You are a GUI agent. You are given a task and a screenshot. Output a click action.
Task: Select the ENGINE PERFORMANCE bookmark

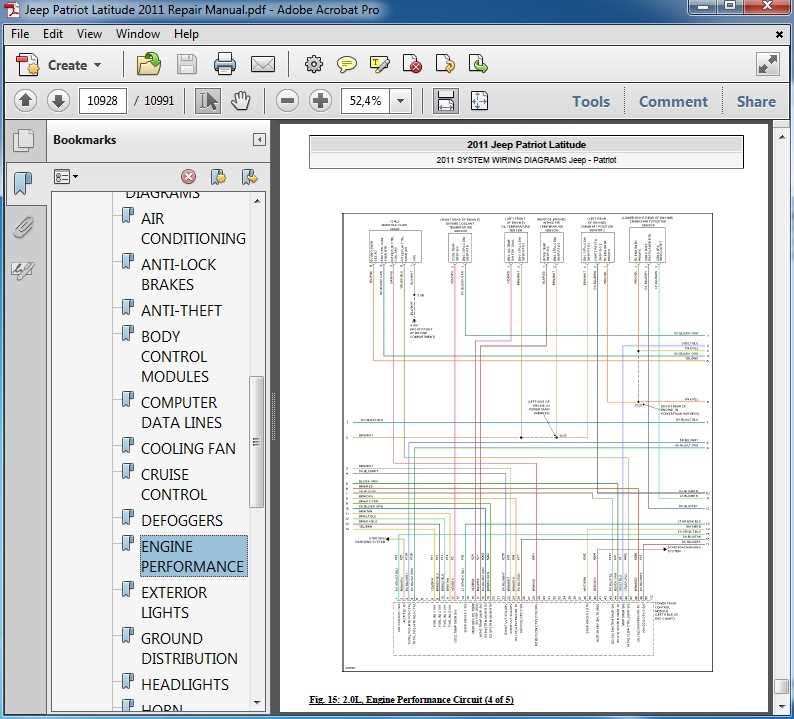[193, 556]
